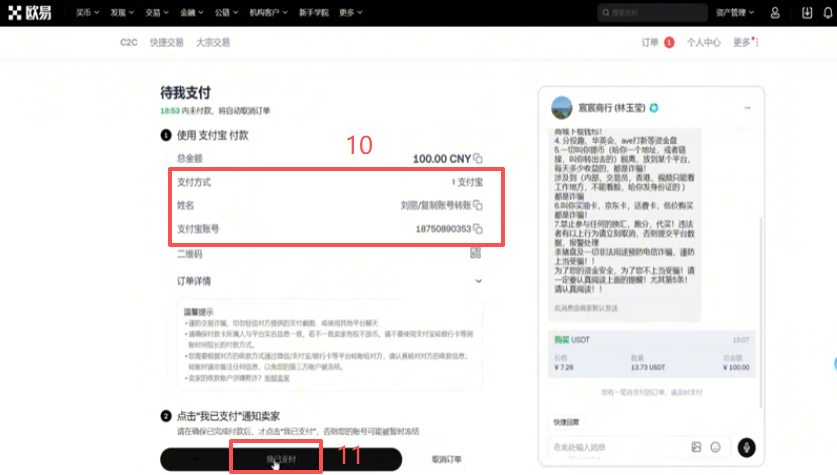The image size is (837, 475).
Task: Switch to the 大宗交易 tab
Action: (213, 42)
